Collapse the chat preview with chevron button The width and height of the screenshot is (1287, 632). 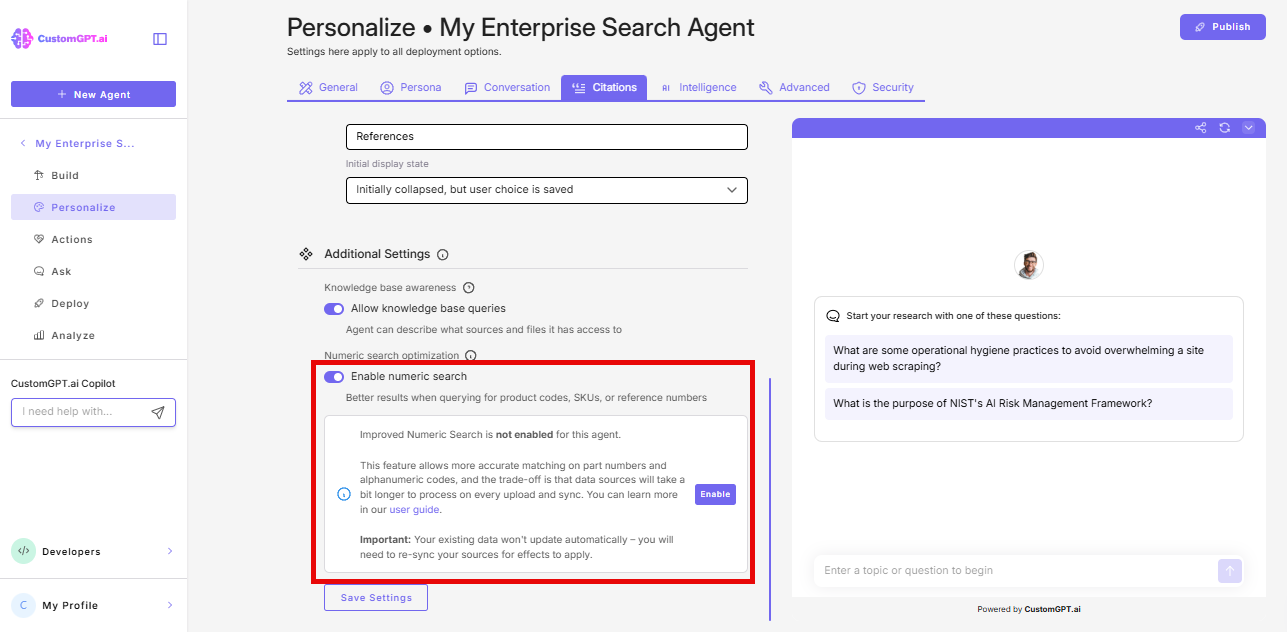1248,128
